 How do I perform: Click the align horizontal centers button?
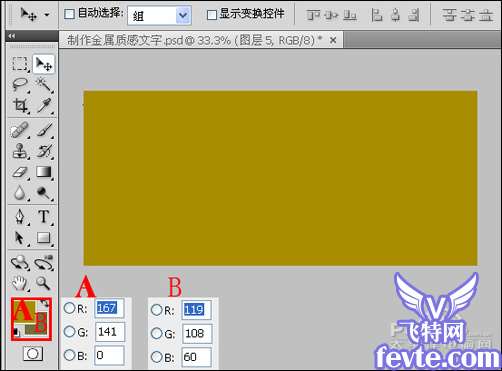tap(395, 15)
